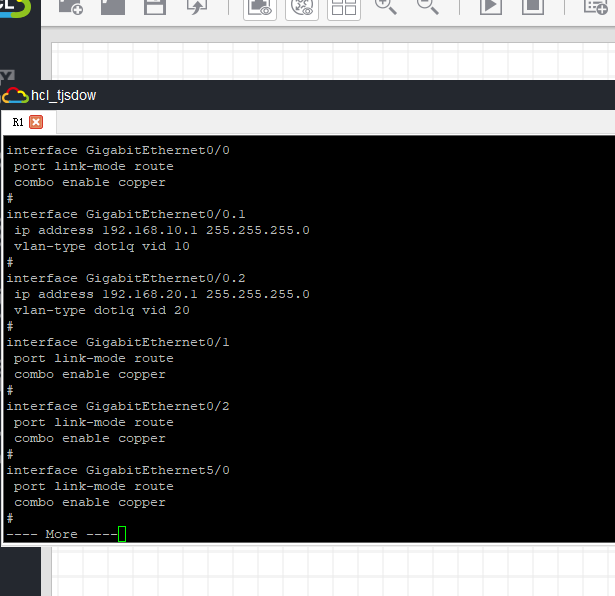This screenshot has height=596, width=615.
Task: Stop all devices with the stop icon
Action: coord(533,6)
